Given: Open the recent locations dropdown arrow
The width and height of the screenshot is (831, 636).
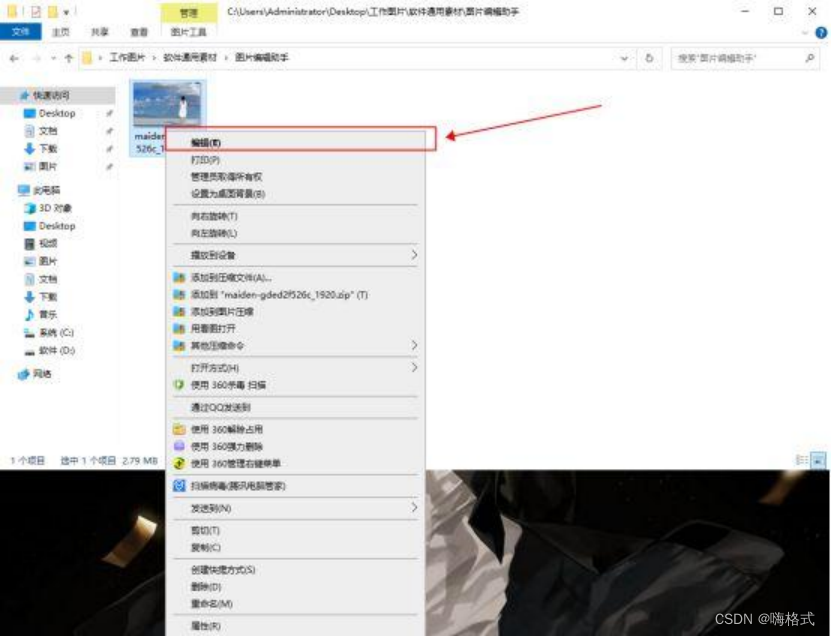Looking at the screenshot, I should pos(53,58).
